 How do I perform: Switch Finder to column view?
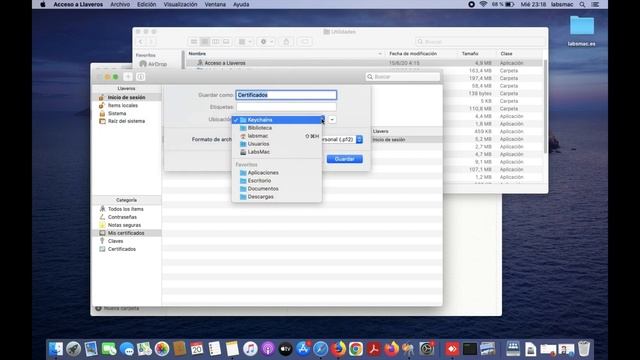point(215,42)
